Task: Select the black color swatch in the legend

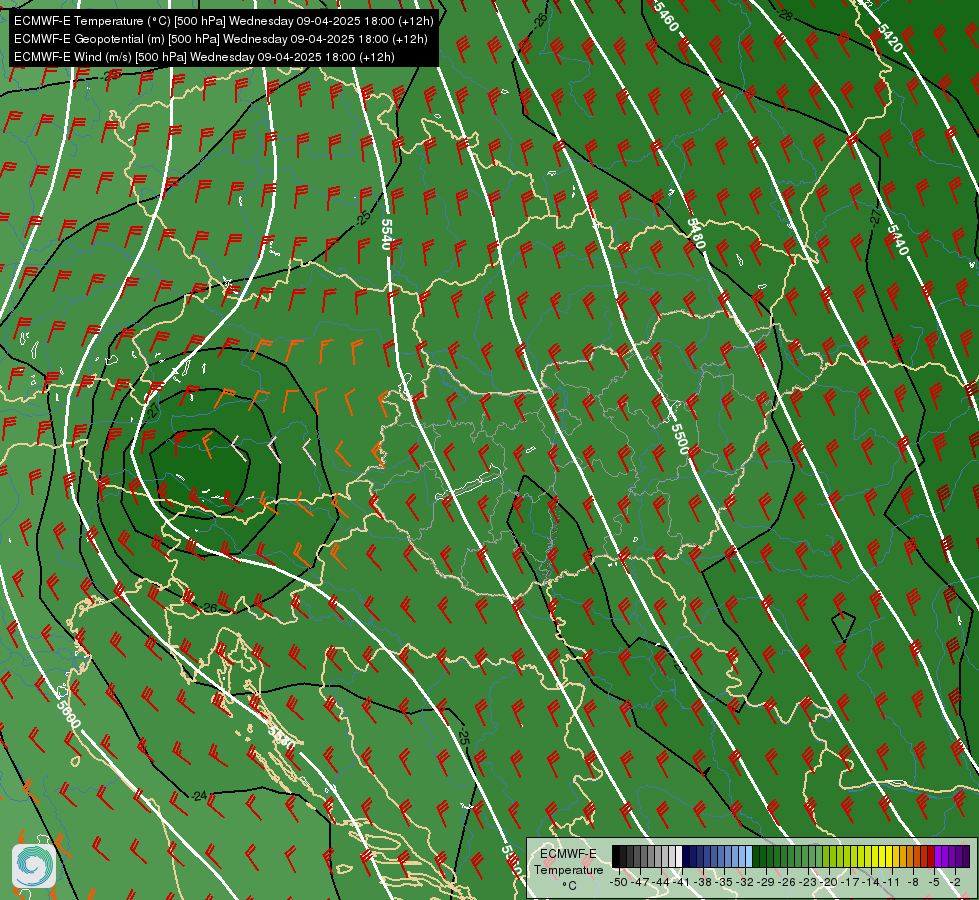Action: point(616,856)
